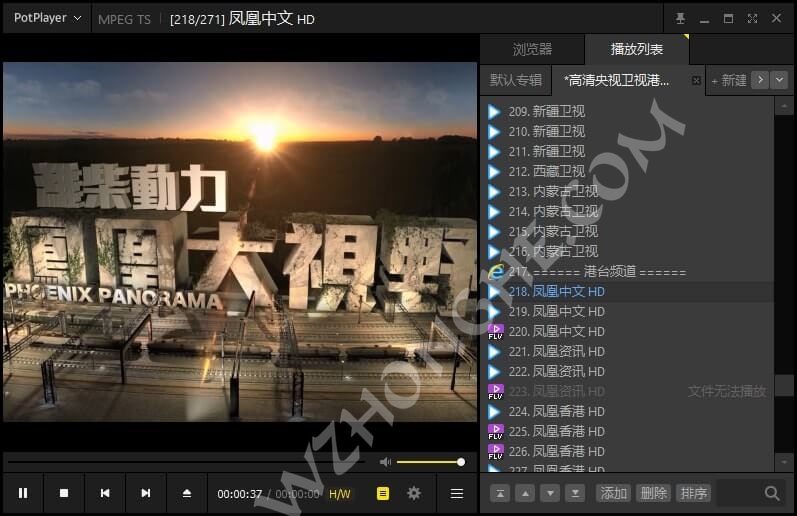797x516 pixels.
Task: Toggle H/W hardware acceleration
Action: [340, 494]
